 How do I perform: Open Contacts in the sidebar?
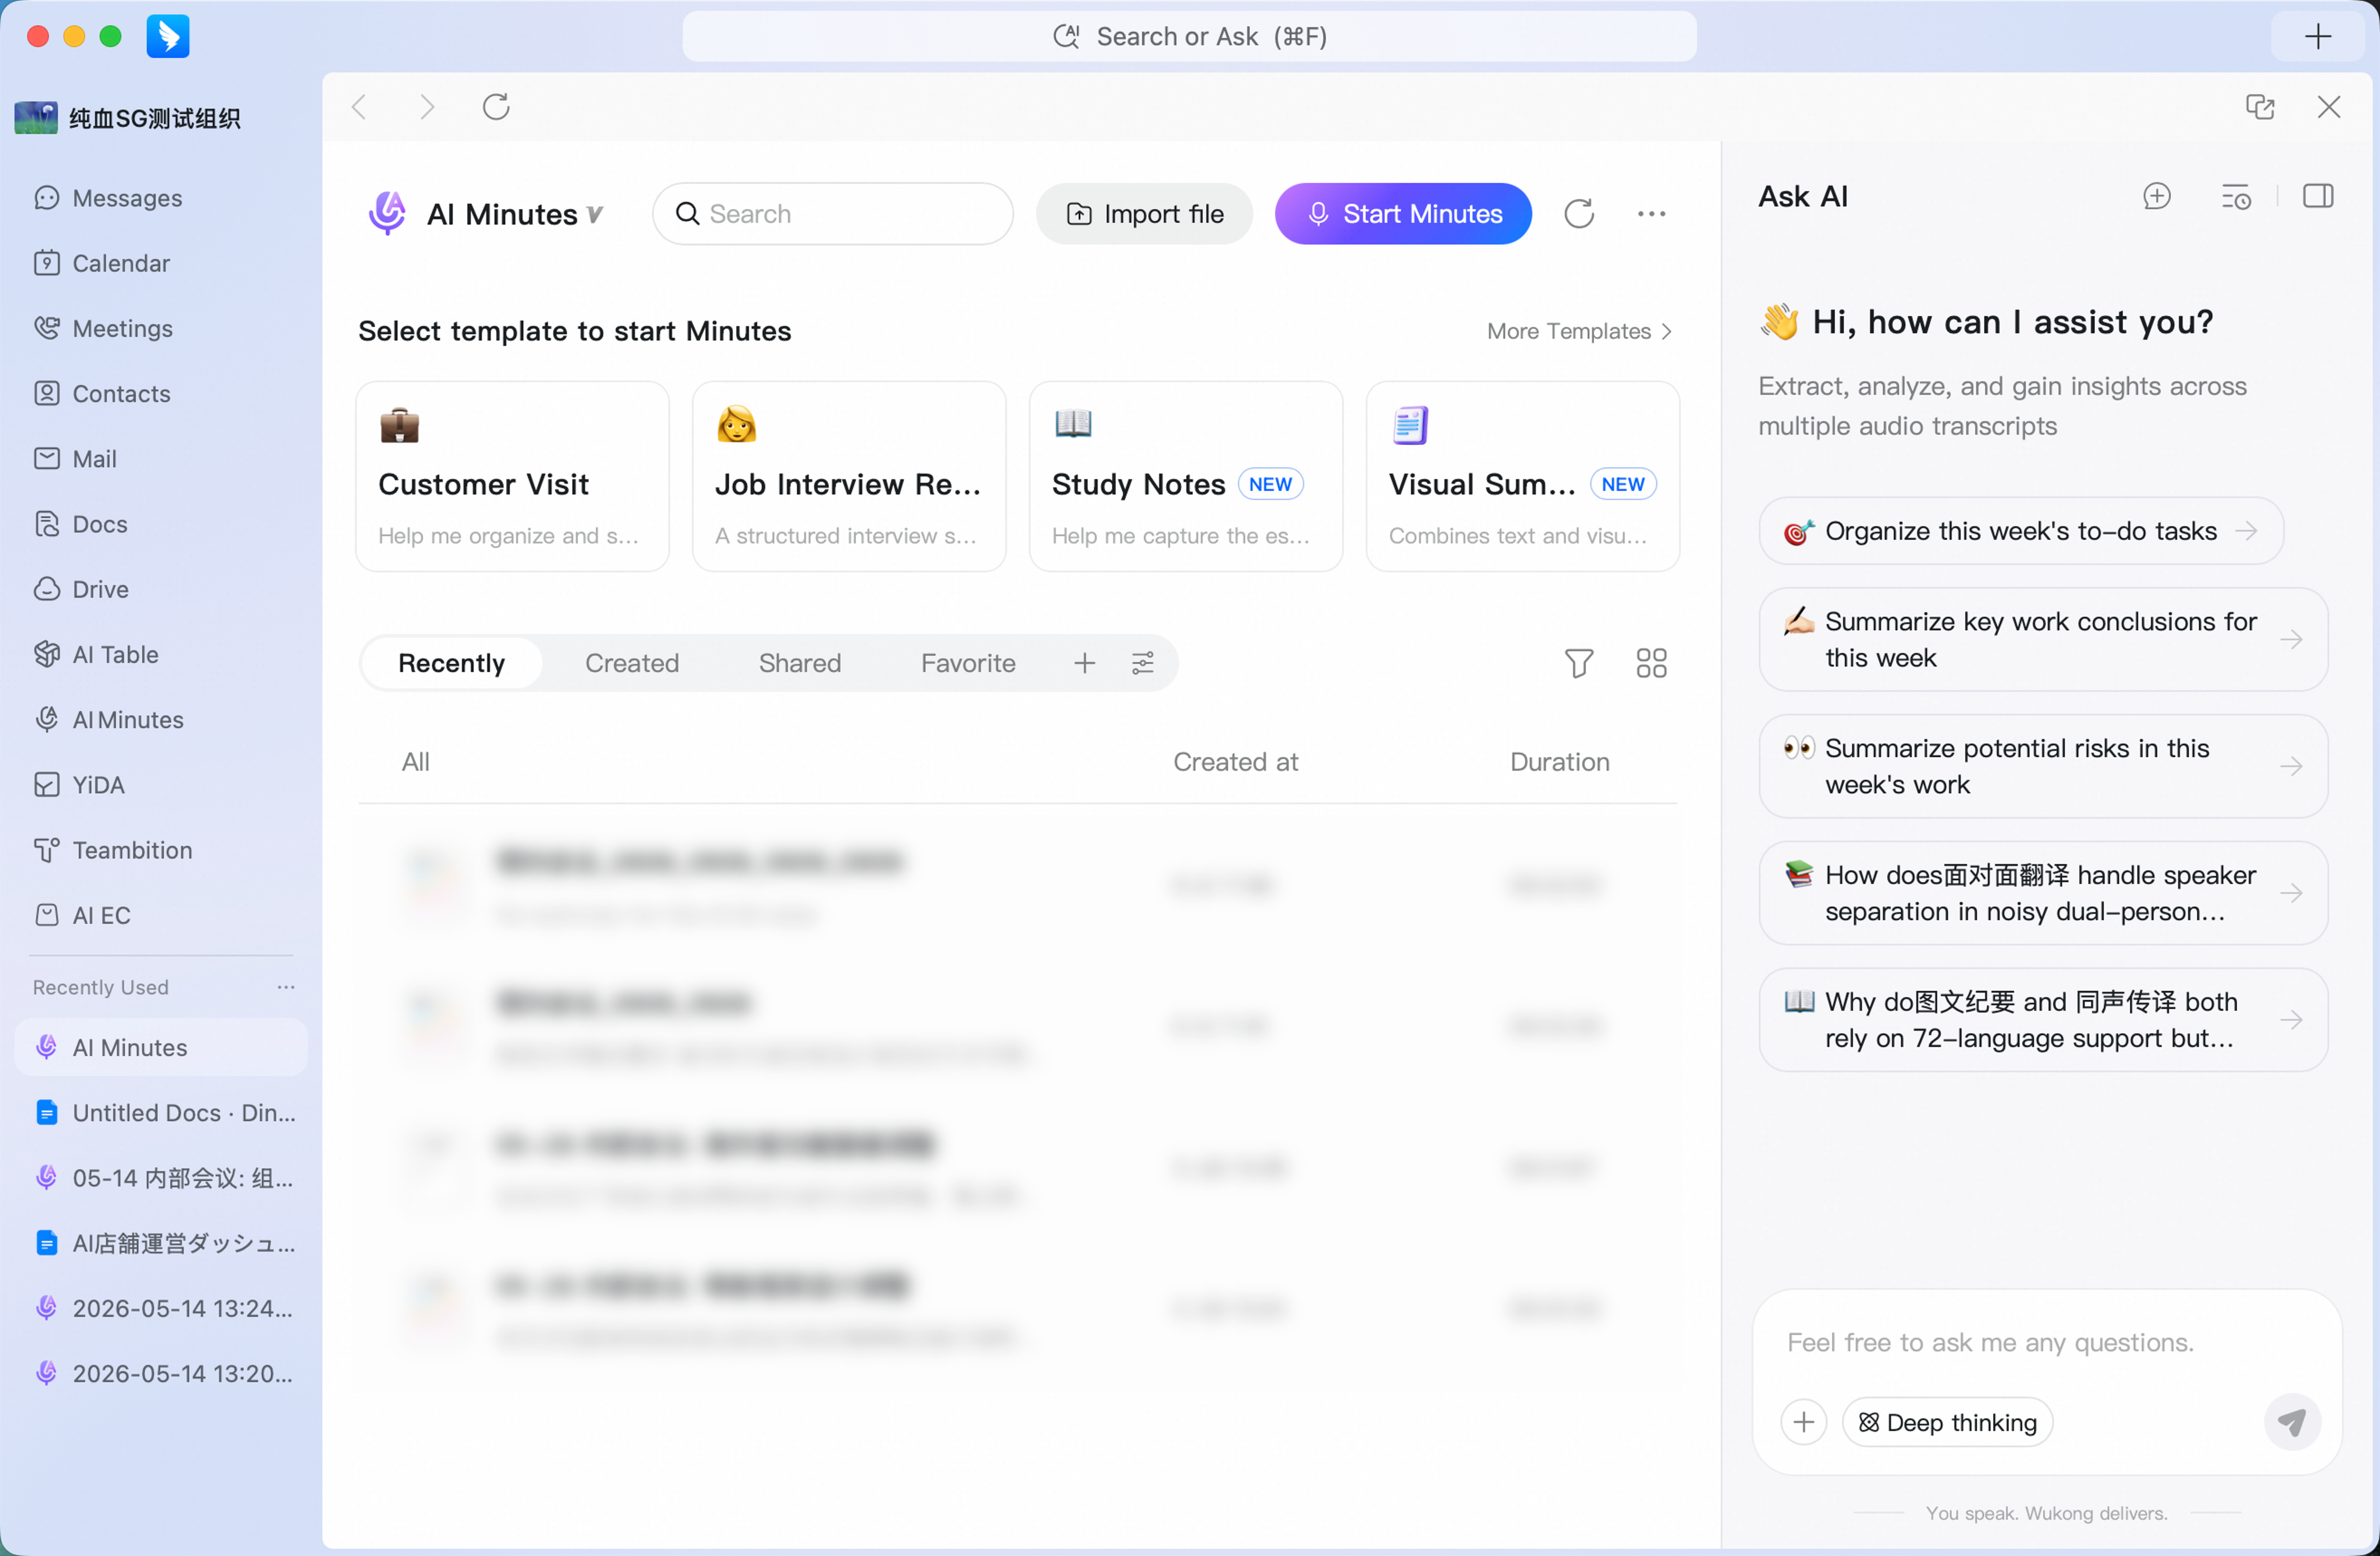[x=102, y=393]
